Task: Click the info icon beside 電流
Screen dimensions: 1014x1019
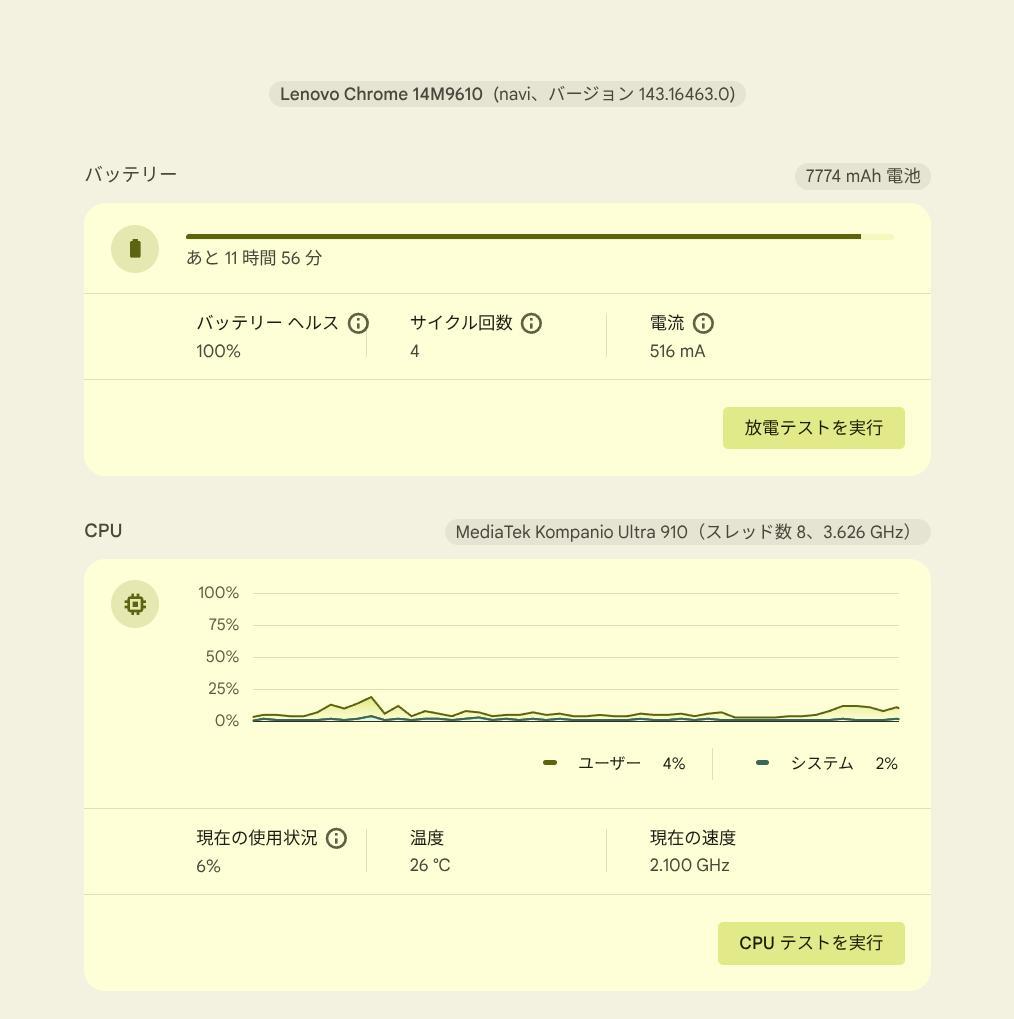Action: click(x=703, y=323)
